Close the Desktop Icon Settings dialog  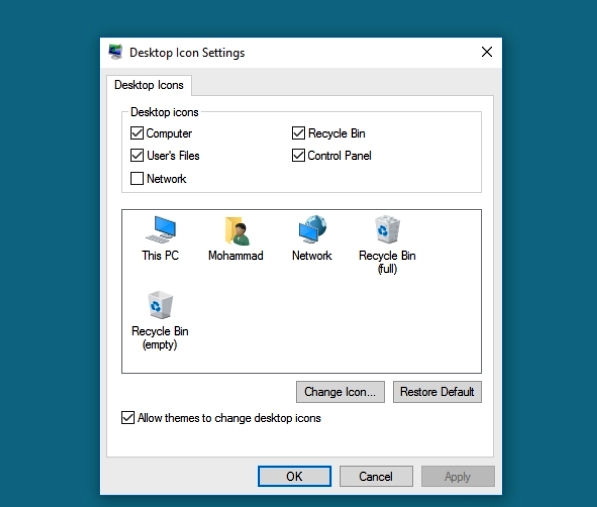click(x=487, y=52)
